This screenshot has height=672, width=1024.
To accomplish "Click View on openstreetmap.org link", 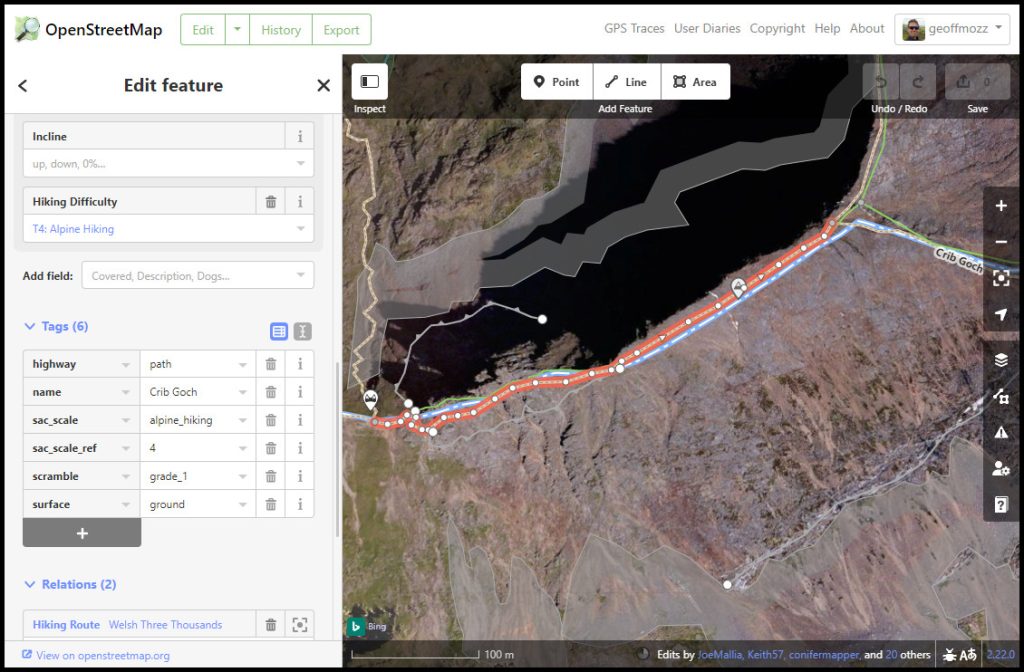I will point(96,655).
